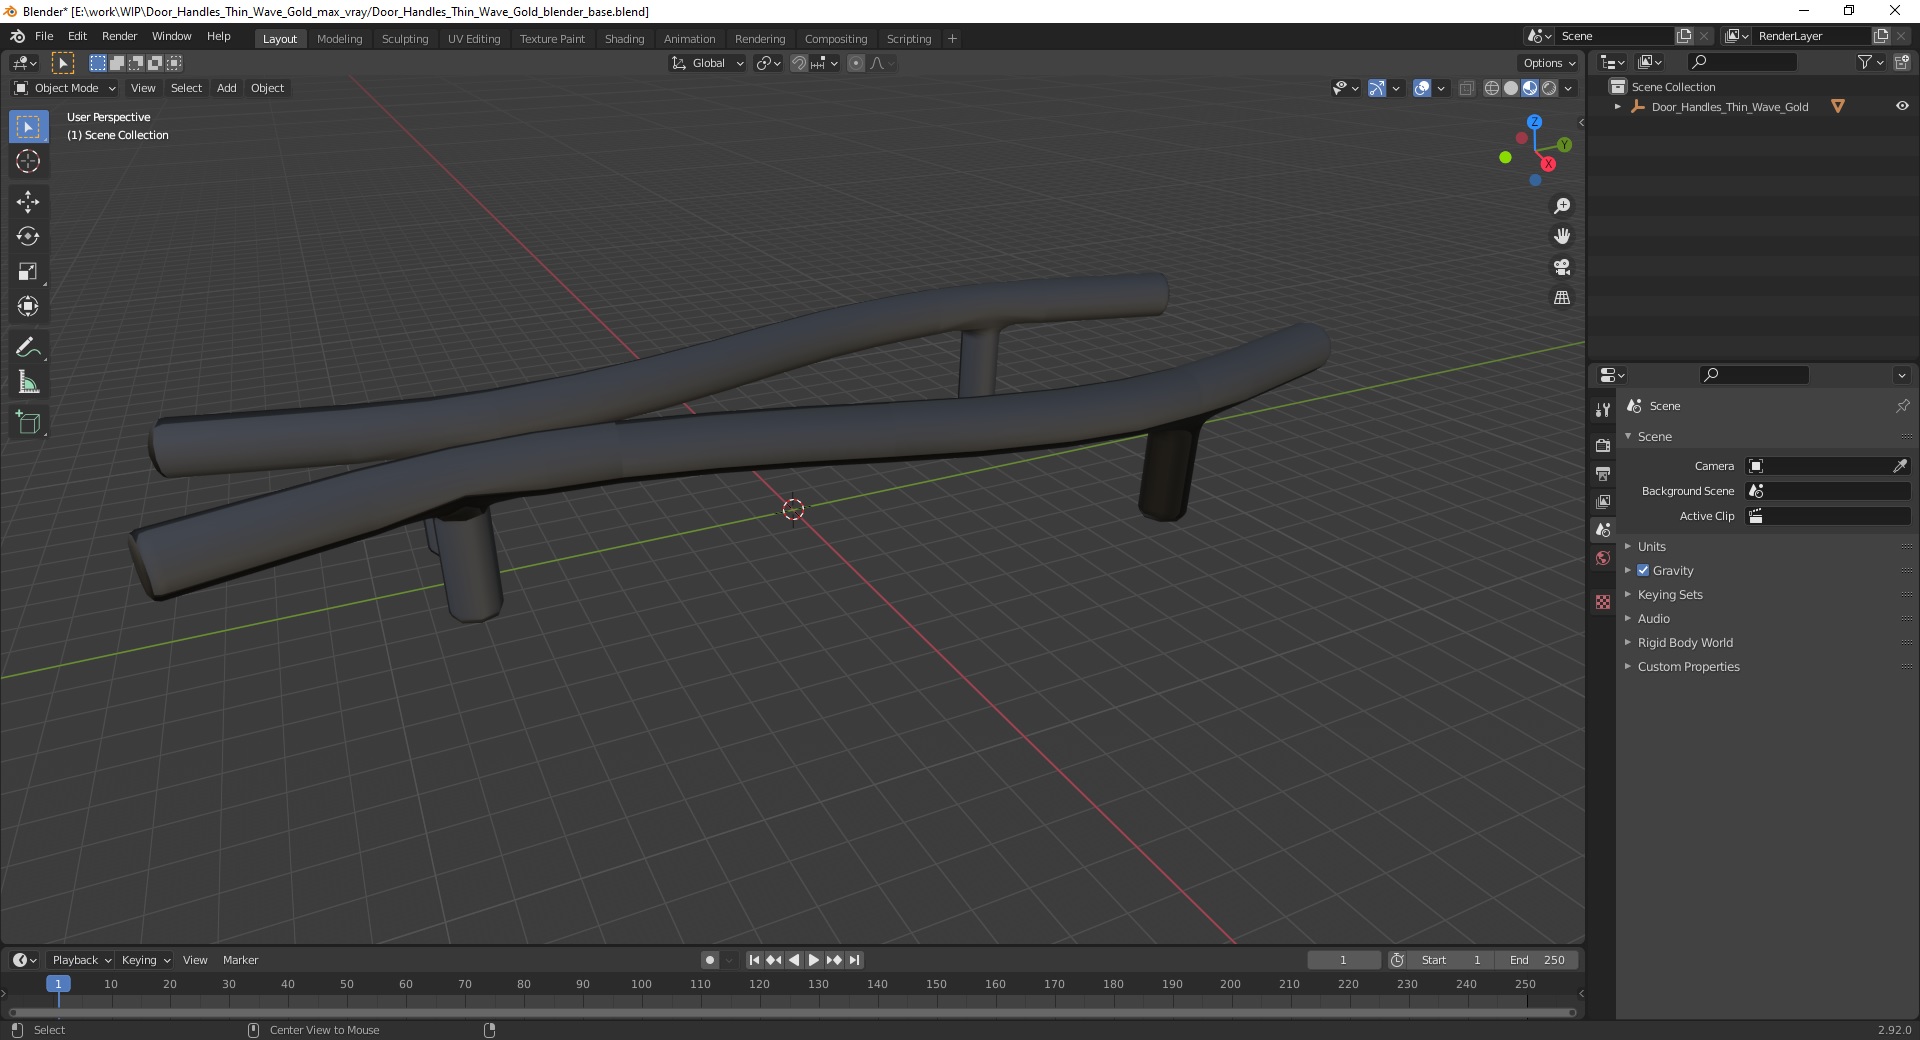
Task: Pick the Measure tool
Action: click(28, 383)
